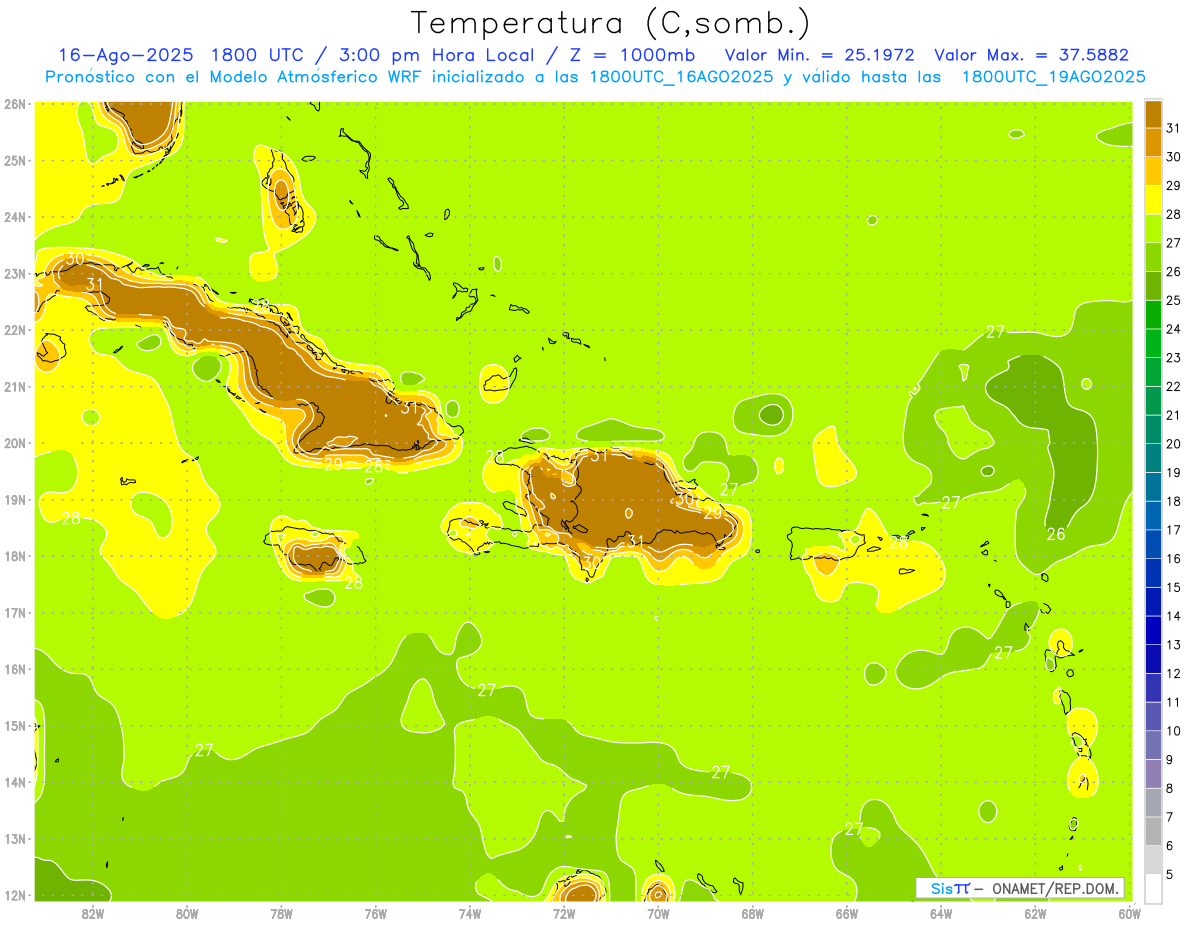Click legend scale value 5
The height and width of the screenshot is (927, 1200).
click(x=1170, y=874)
